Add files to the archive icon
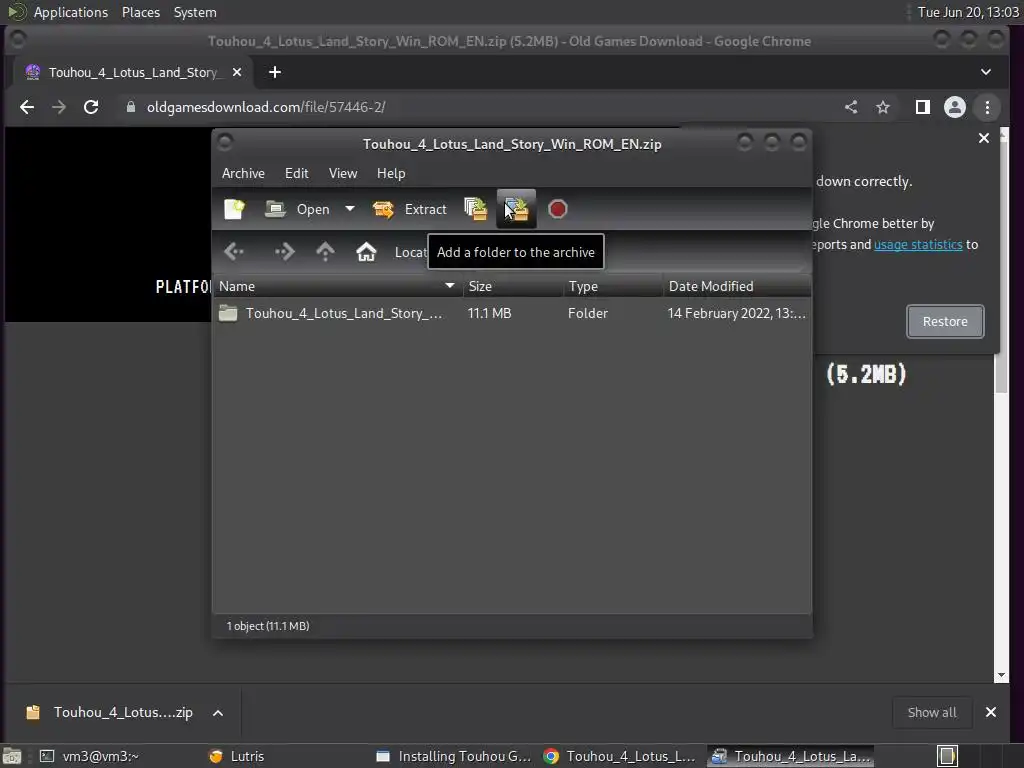 pyautogui.click(x=475, y=209)
